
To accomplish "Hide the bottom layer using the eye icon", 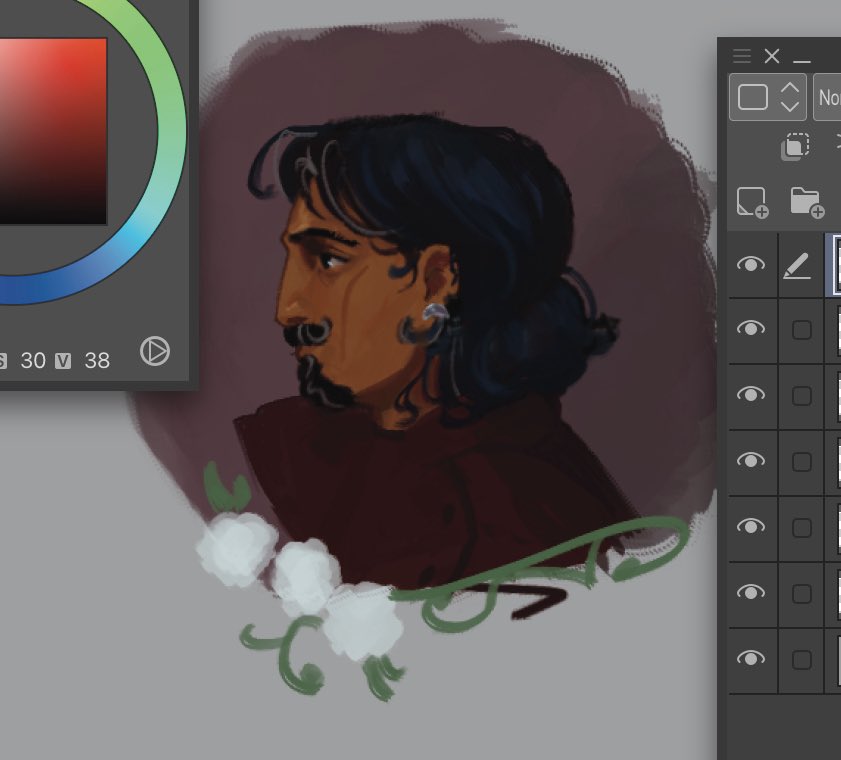I will pyautogui.click(x=752, y=659).
